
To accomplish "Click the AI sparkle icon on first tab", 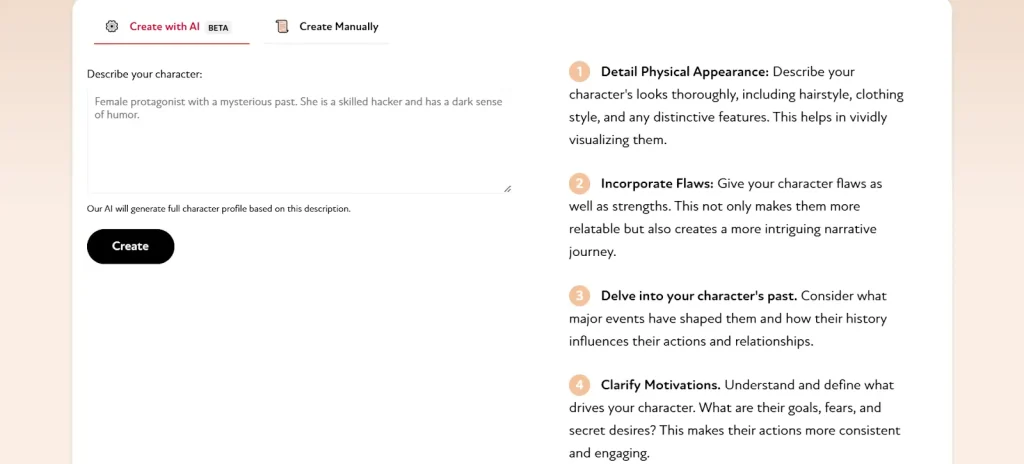I will click(111, 27).
